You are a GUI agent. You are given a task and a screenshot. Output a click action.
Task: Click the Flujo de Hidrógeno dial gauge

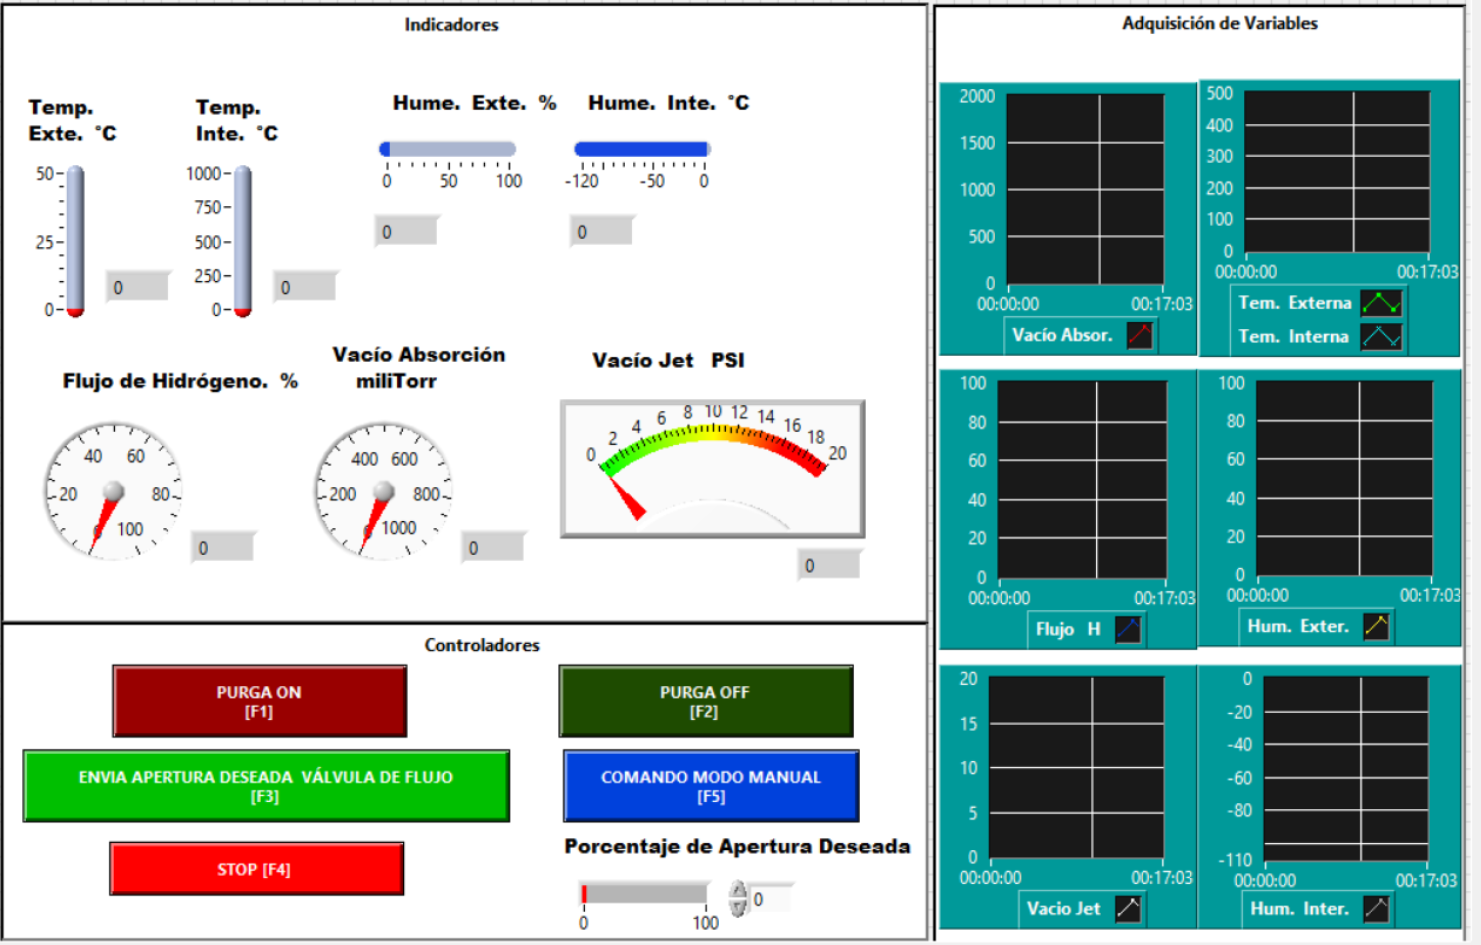click(x=113, y=491)
